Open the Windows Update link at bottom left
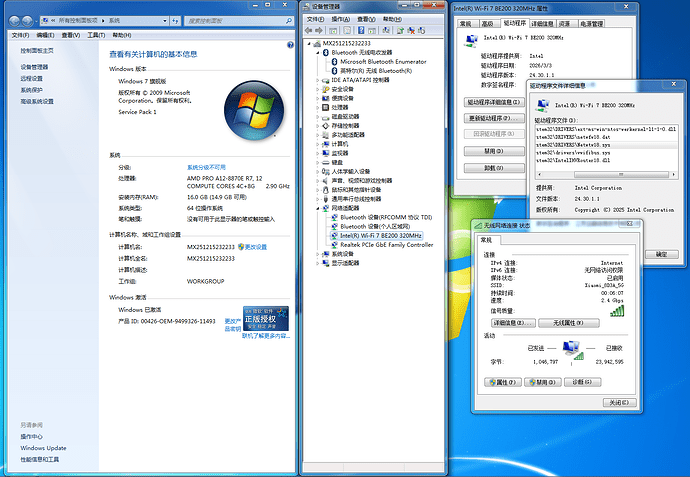This screenshot has height=477, width=690. [43, 448]
